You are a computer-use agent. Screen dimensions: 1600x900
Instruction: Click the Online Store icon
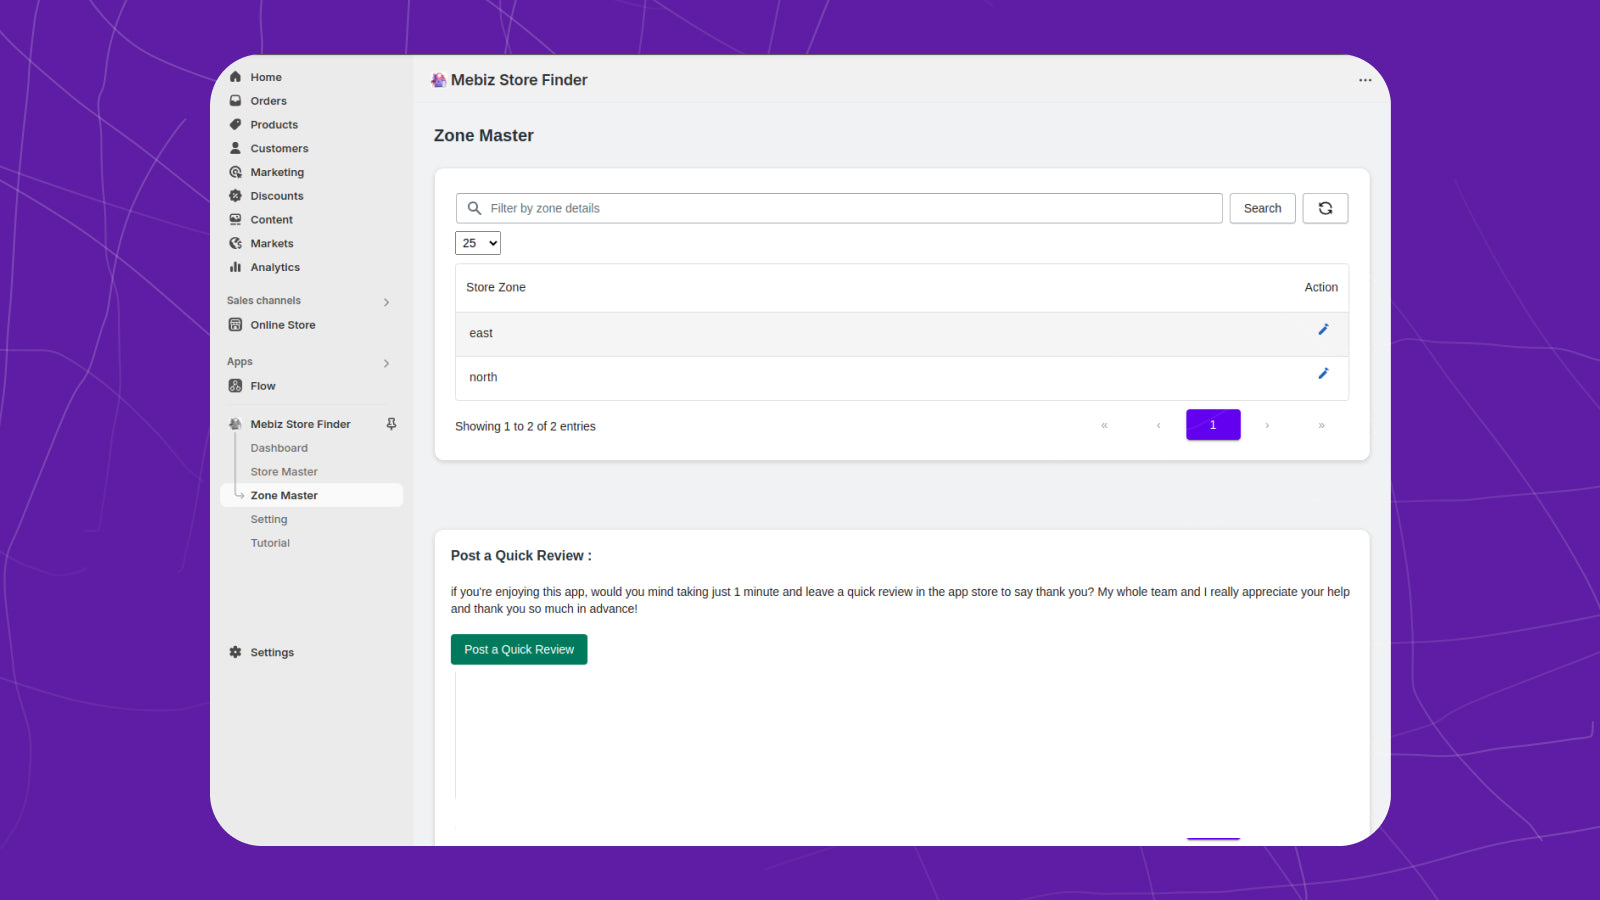(x=235, y=325)
